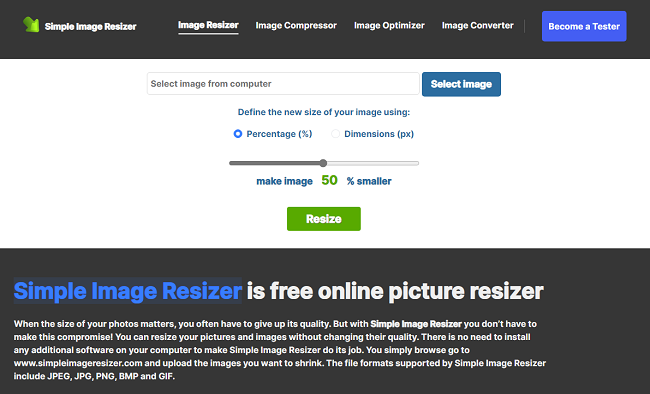Click the light right portion of the size slider
Image resolution: width=650 pixels, height=394 pixels.
pos(373,163)
